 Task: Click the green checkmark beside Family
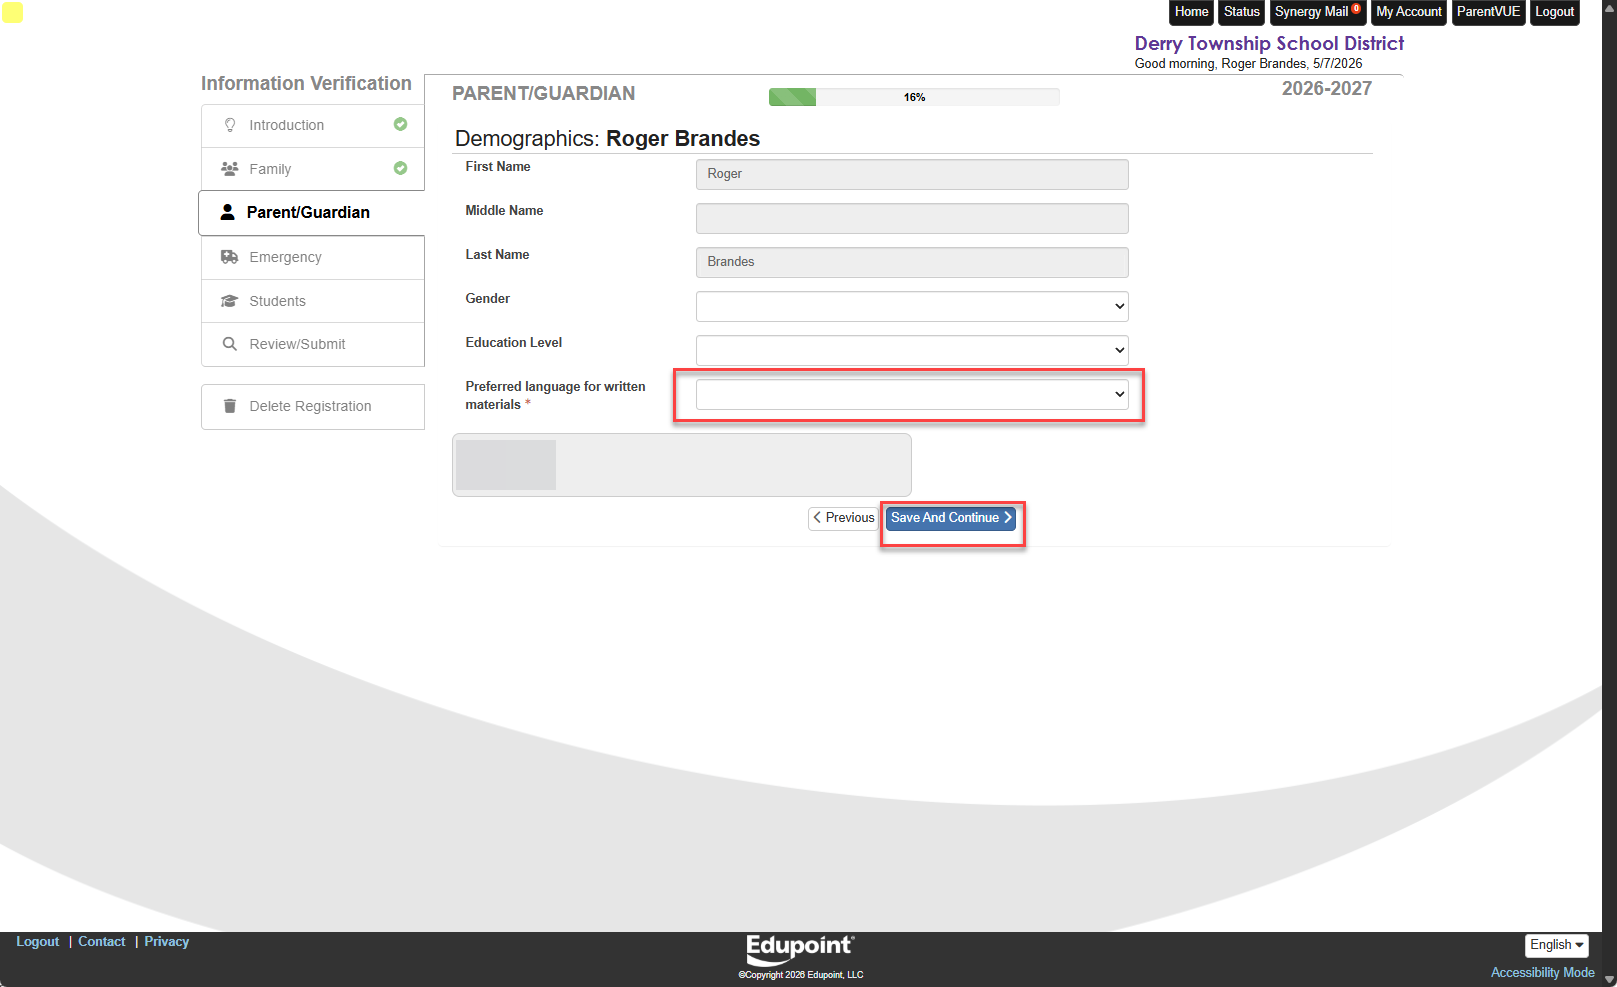point(400,168)
